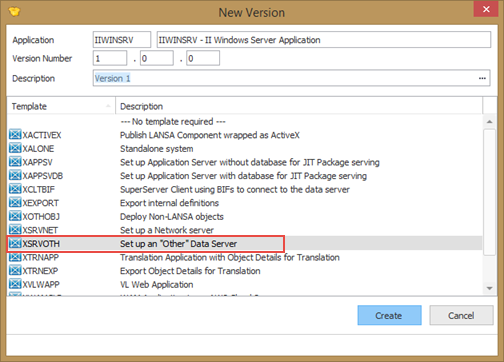The width and height of the screenshot is (504, 362).
Task: Click the XOTHOBJ template icon
Action: pyautogui.click(x=15, y=216)
